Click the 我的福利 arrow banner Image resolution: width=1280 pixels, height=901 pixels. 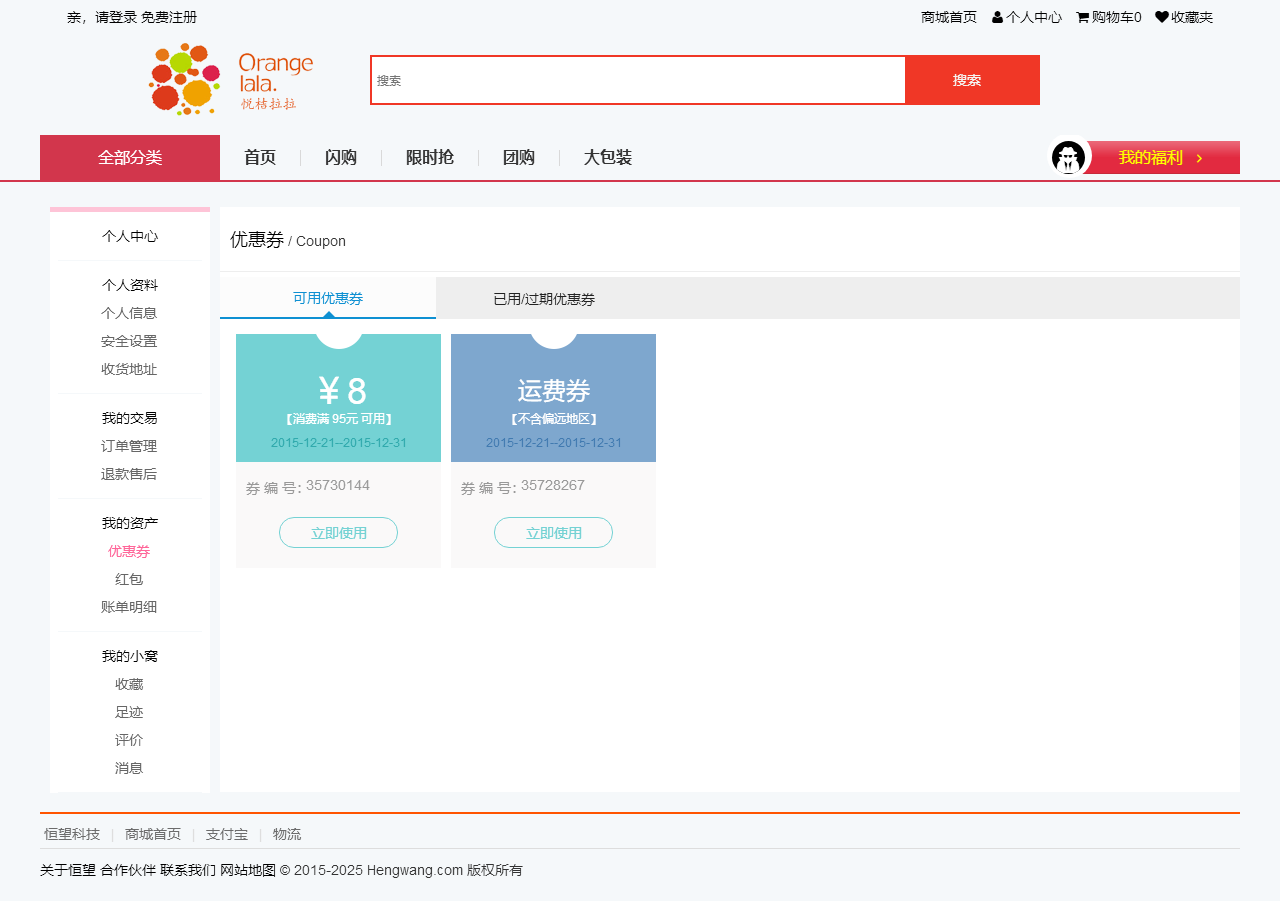point(1163,158)
